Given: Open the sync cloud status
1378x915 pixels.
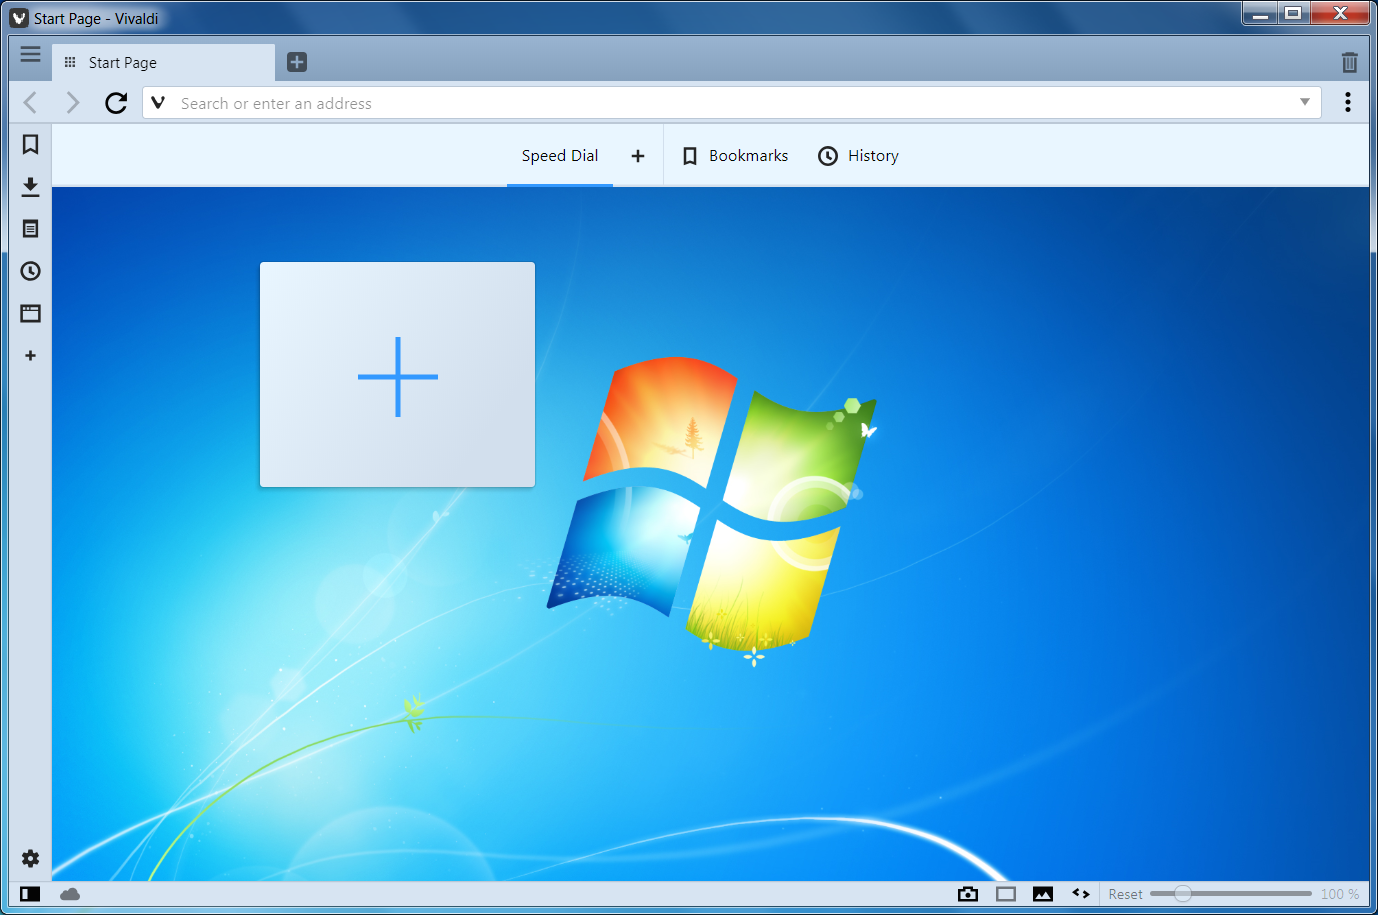Looking at the screenshot, I should tap(70, 894).
